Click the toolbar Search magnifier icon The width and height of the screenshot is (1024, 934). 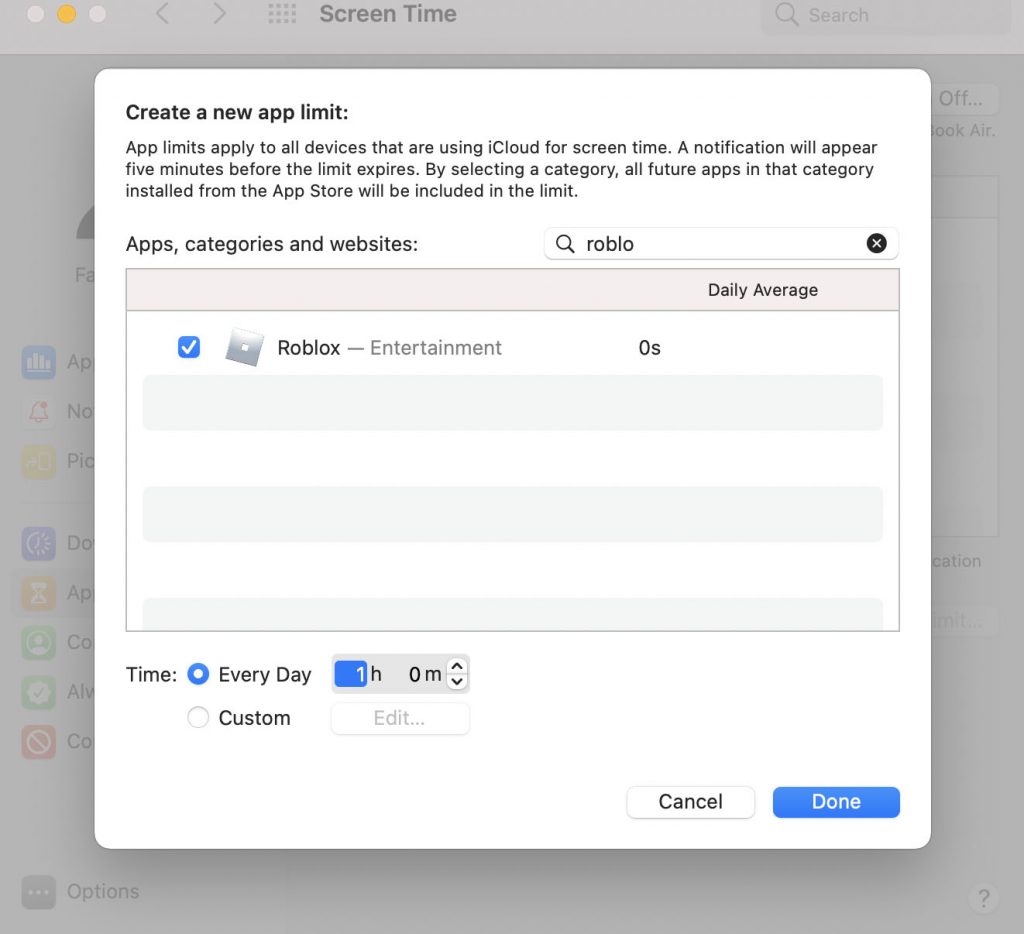tap(787, 14)
